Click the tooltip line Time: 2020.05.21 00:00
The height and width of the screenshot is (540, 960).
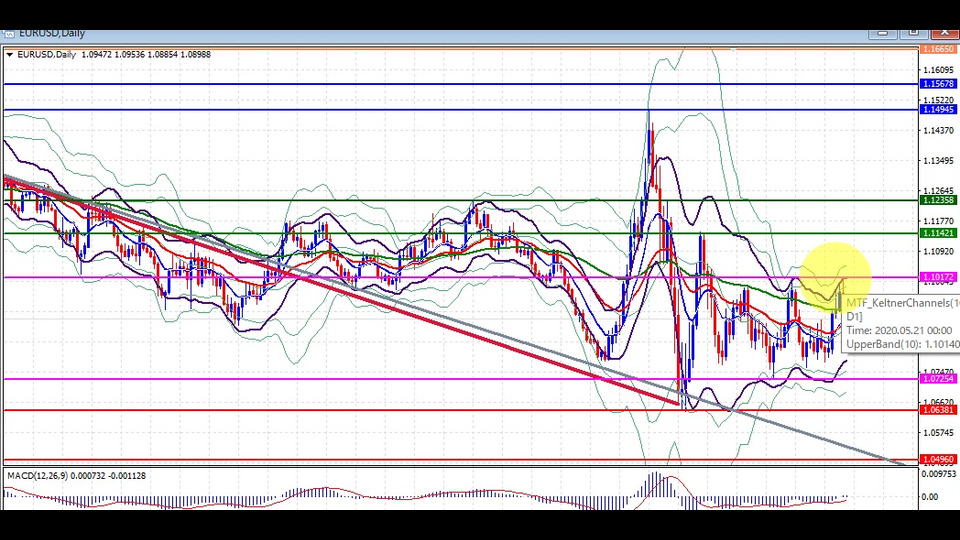pyautogui.click(x=899, y=331)
